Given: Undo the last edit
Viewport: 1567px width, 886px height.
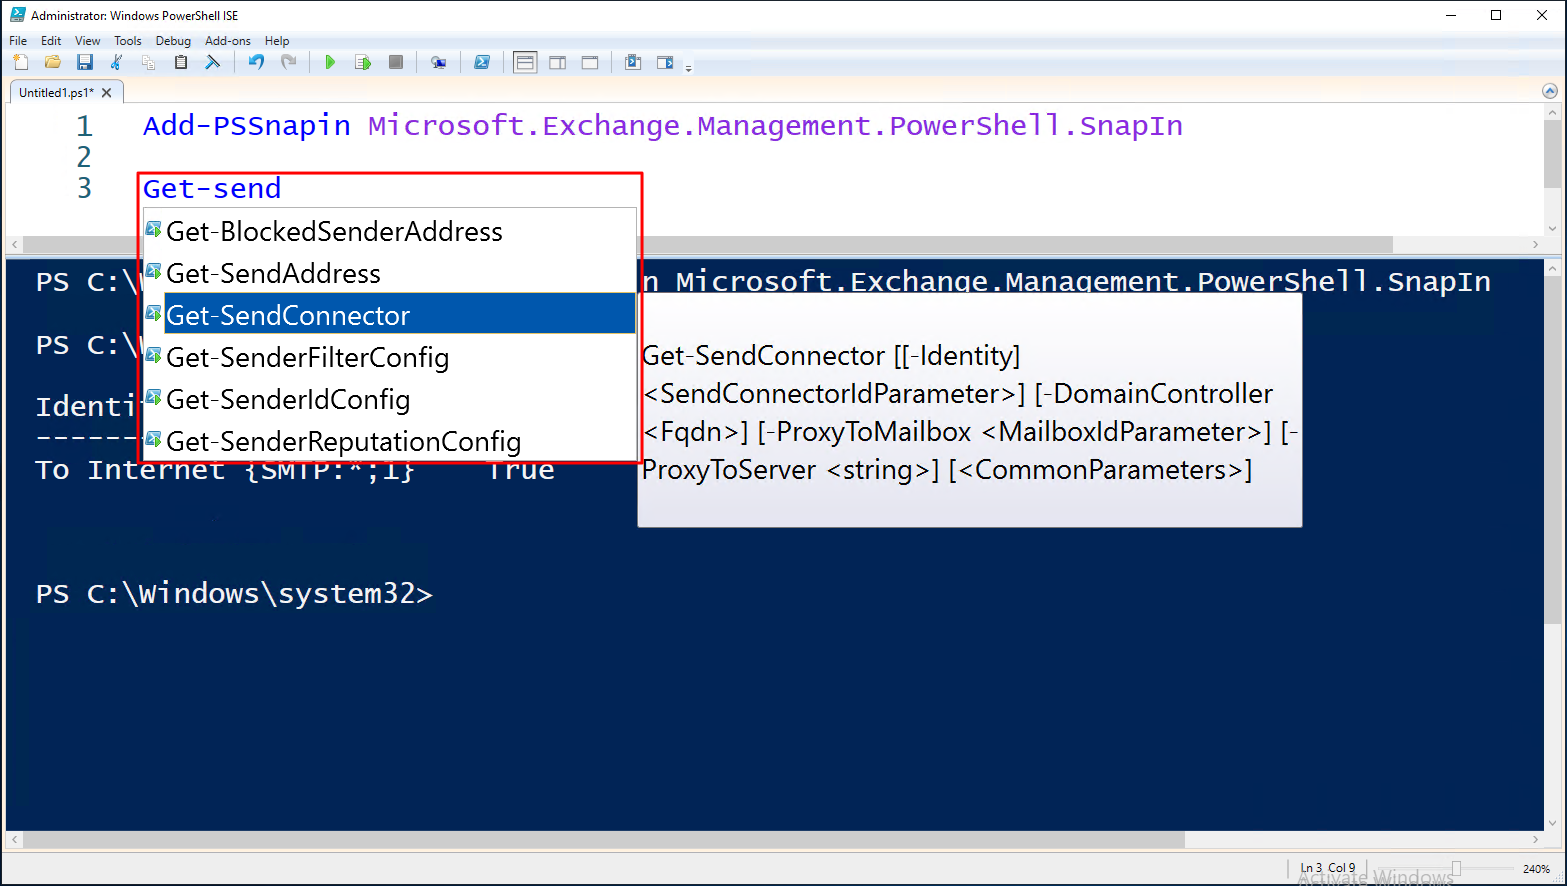Looking at the screenshot, I should click(x=256, y=62).
